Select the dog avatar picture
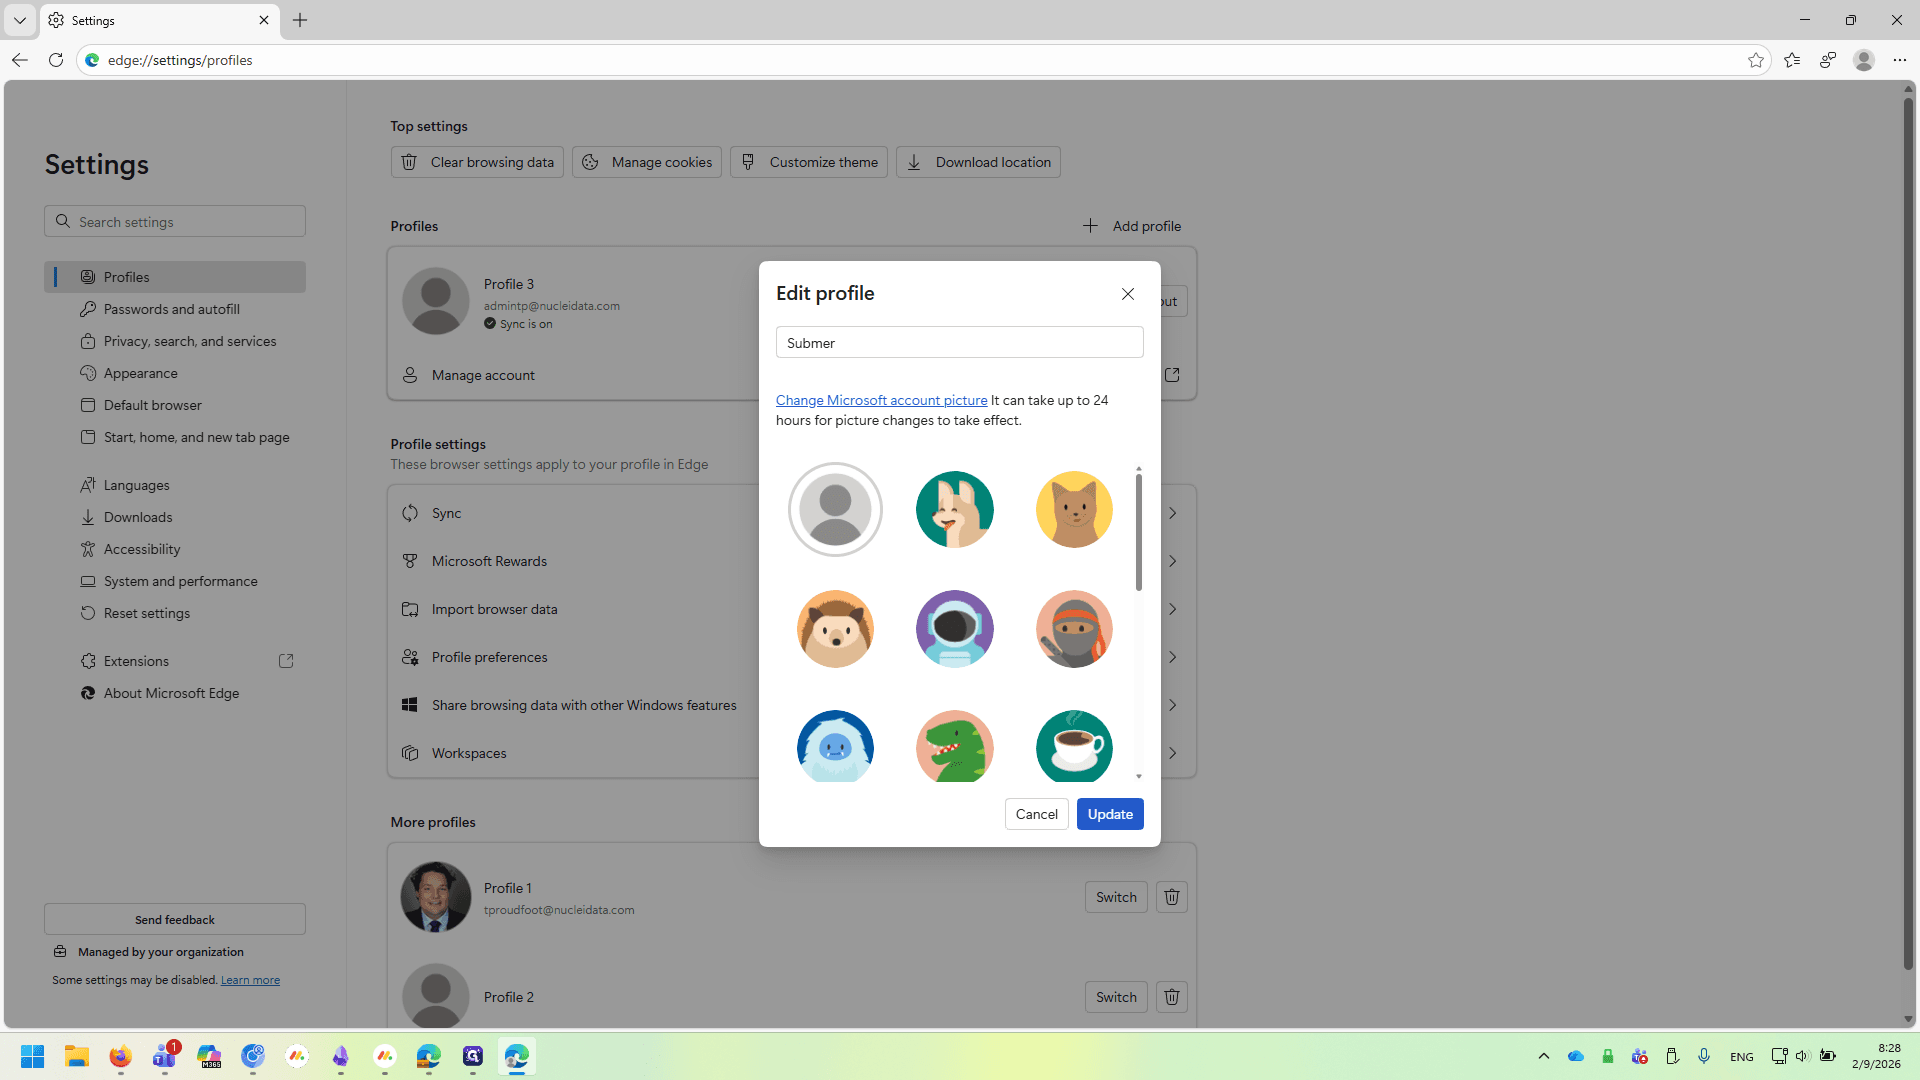The image size is (1920, 1080). coord(954,510)
